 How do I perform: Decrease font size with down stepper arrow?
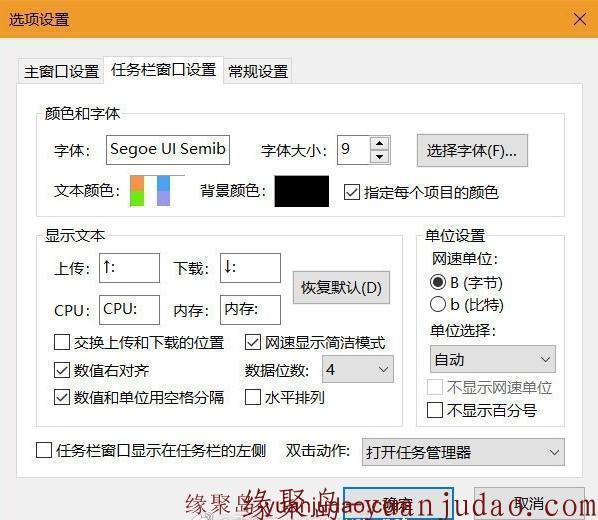[379, 156]
